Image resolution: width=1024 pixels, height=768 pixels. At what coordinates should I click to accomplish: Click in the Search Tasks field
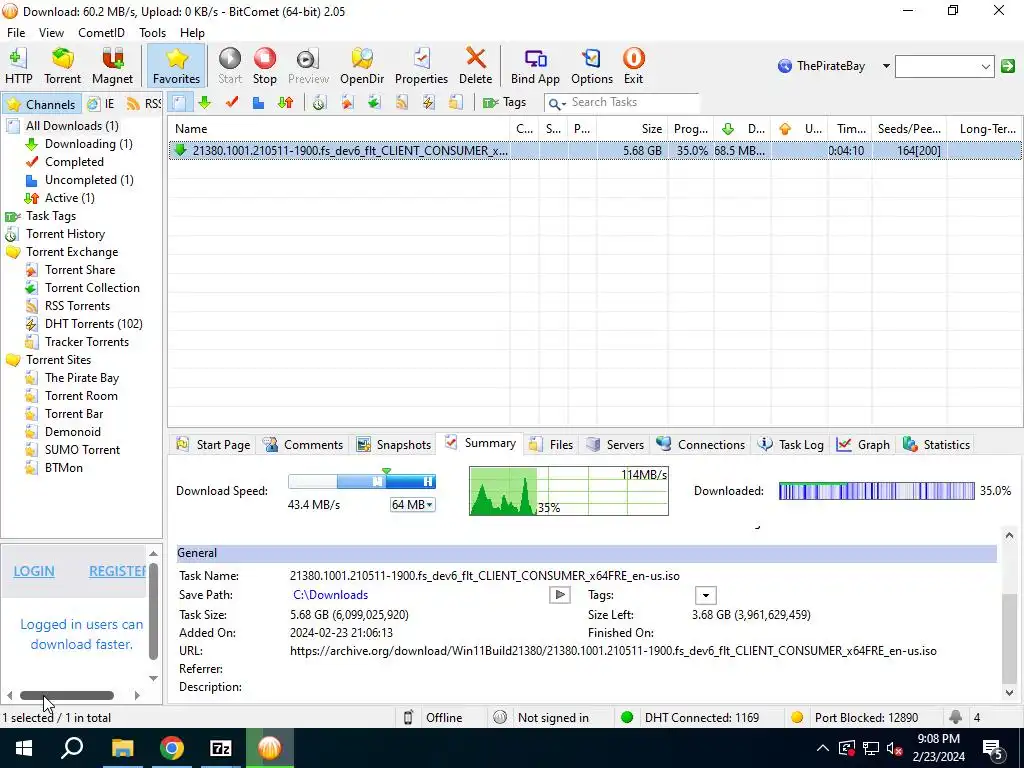coord(633,102)
